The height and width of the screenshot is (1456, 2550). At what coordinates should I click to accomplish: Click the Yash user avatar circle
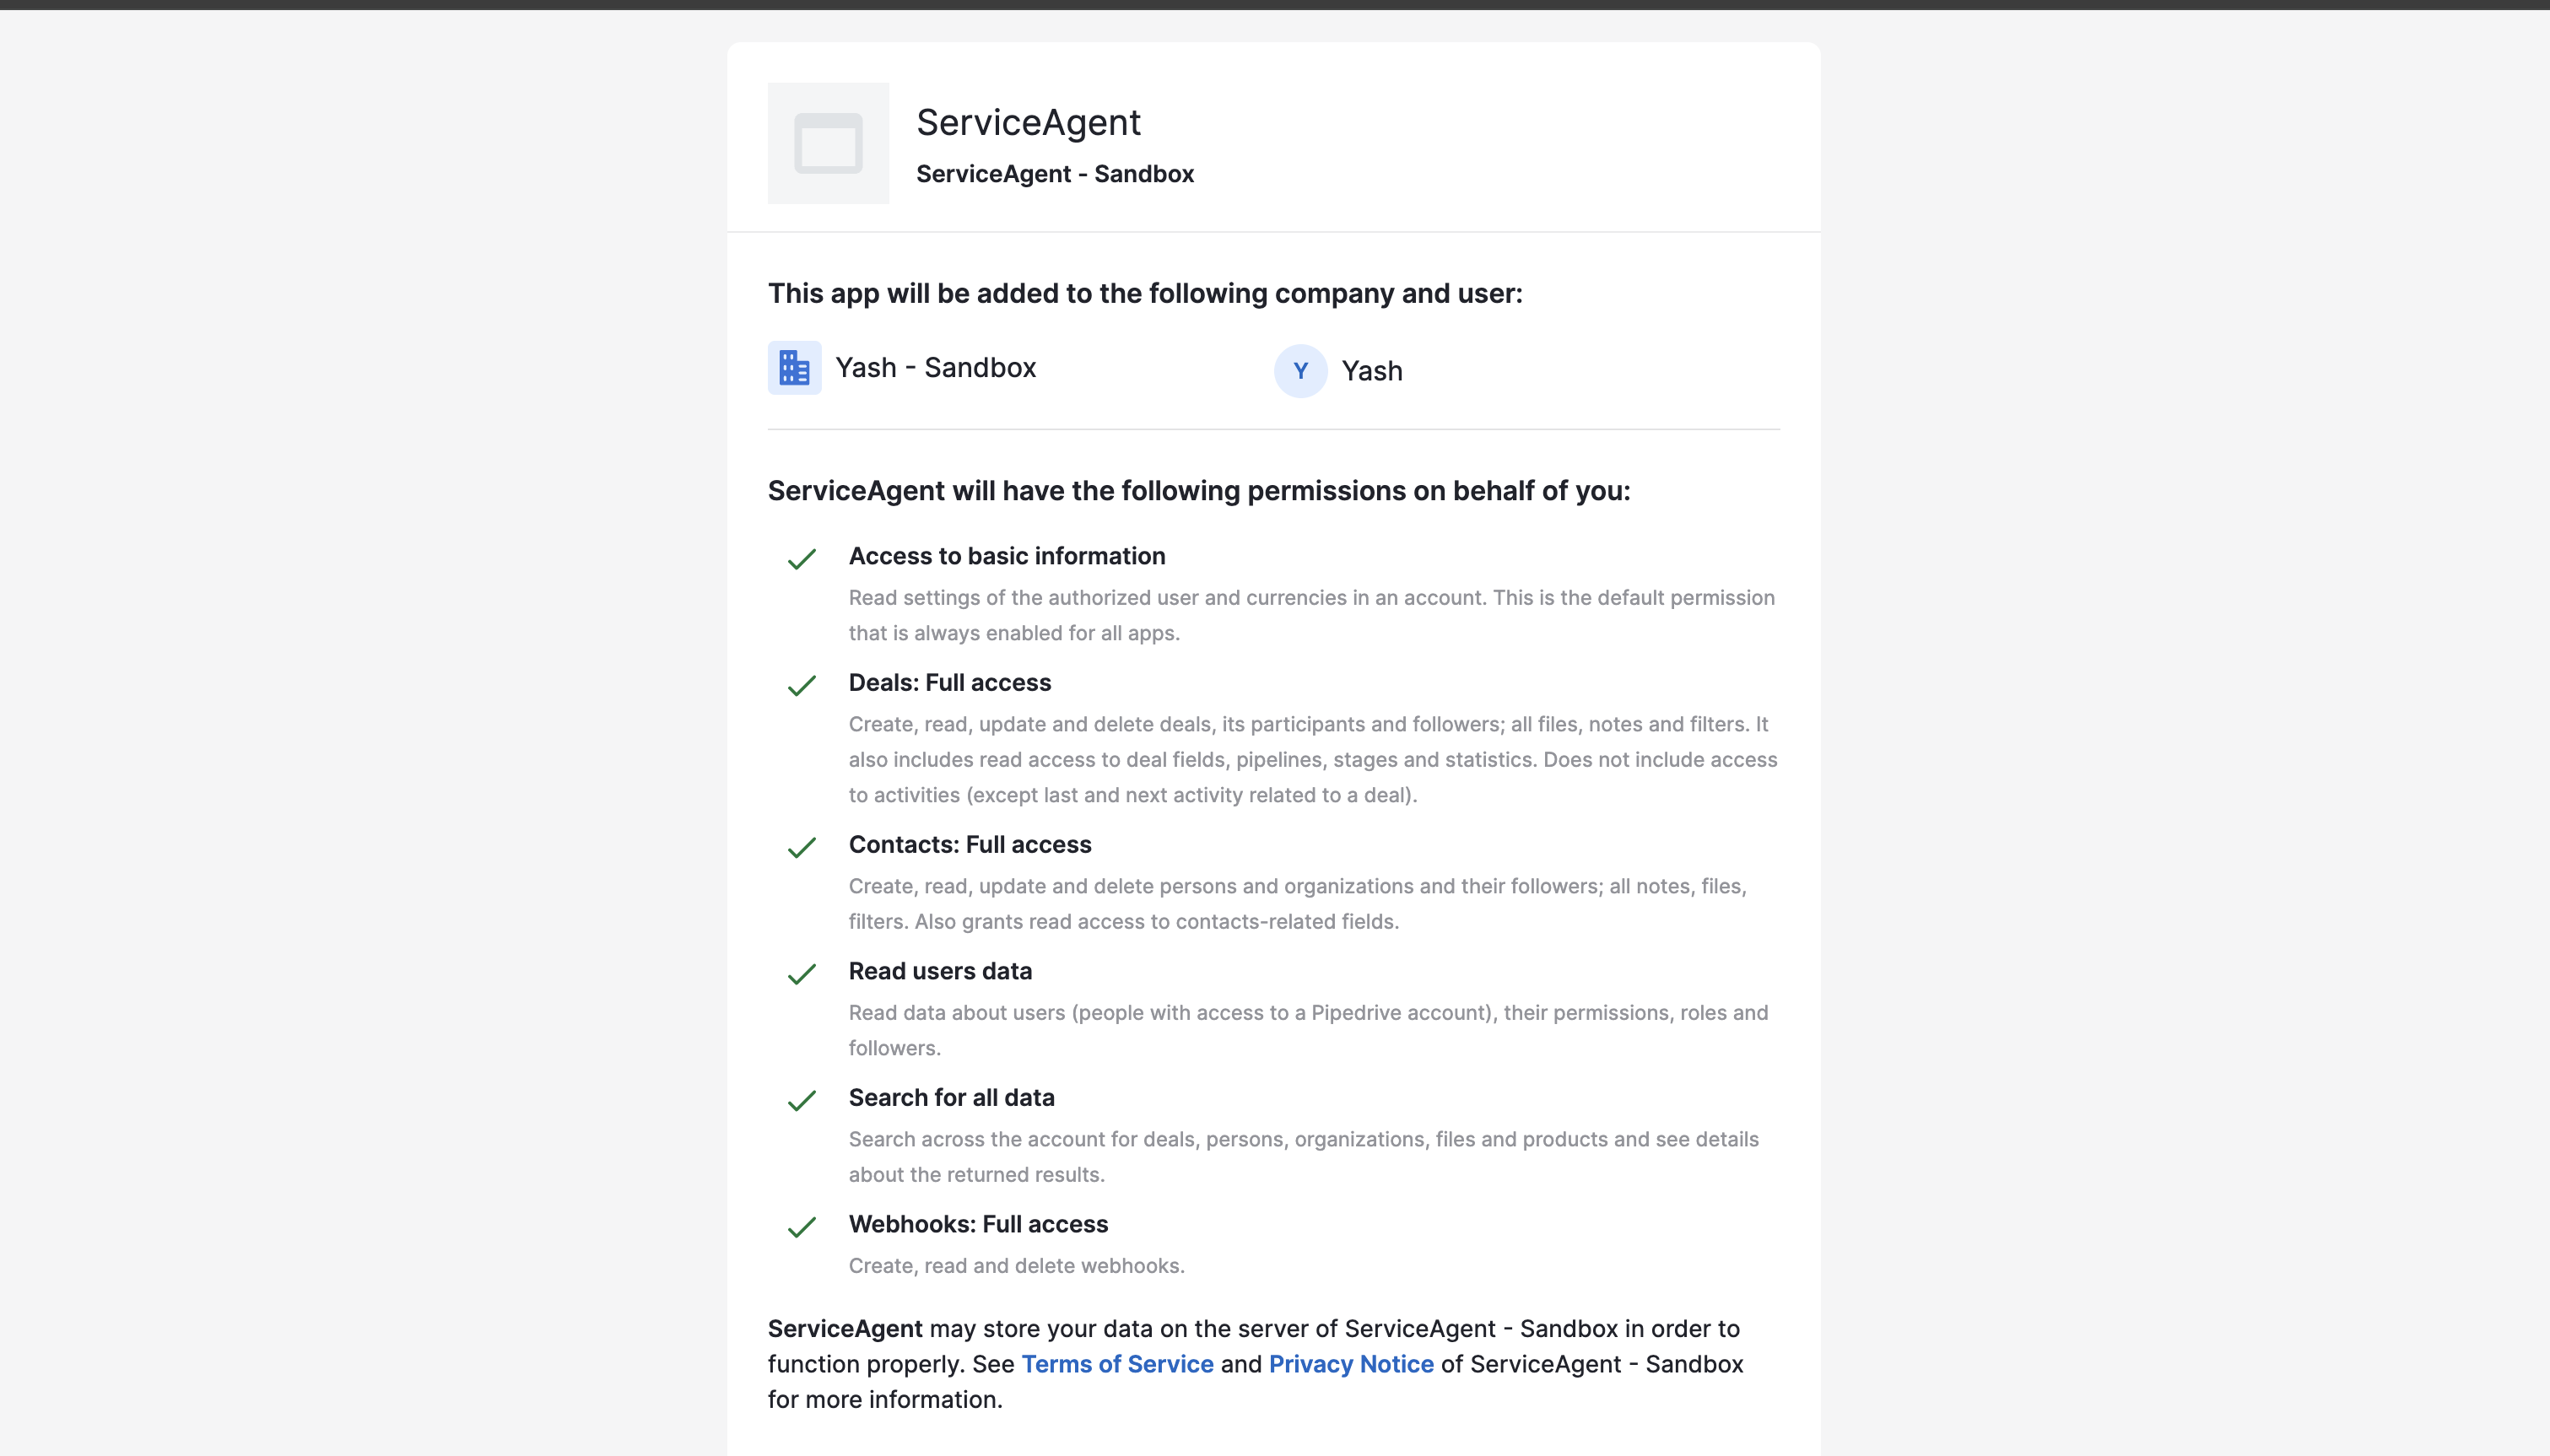coord(1300,371)
